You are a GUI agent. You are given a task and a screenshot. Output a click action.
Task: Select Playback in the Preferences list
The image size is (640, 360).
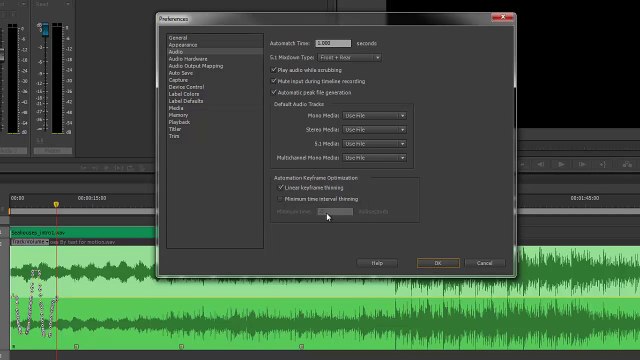(180, 122)
